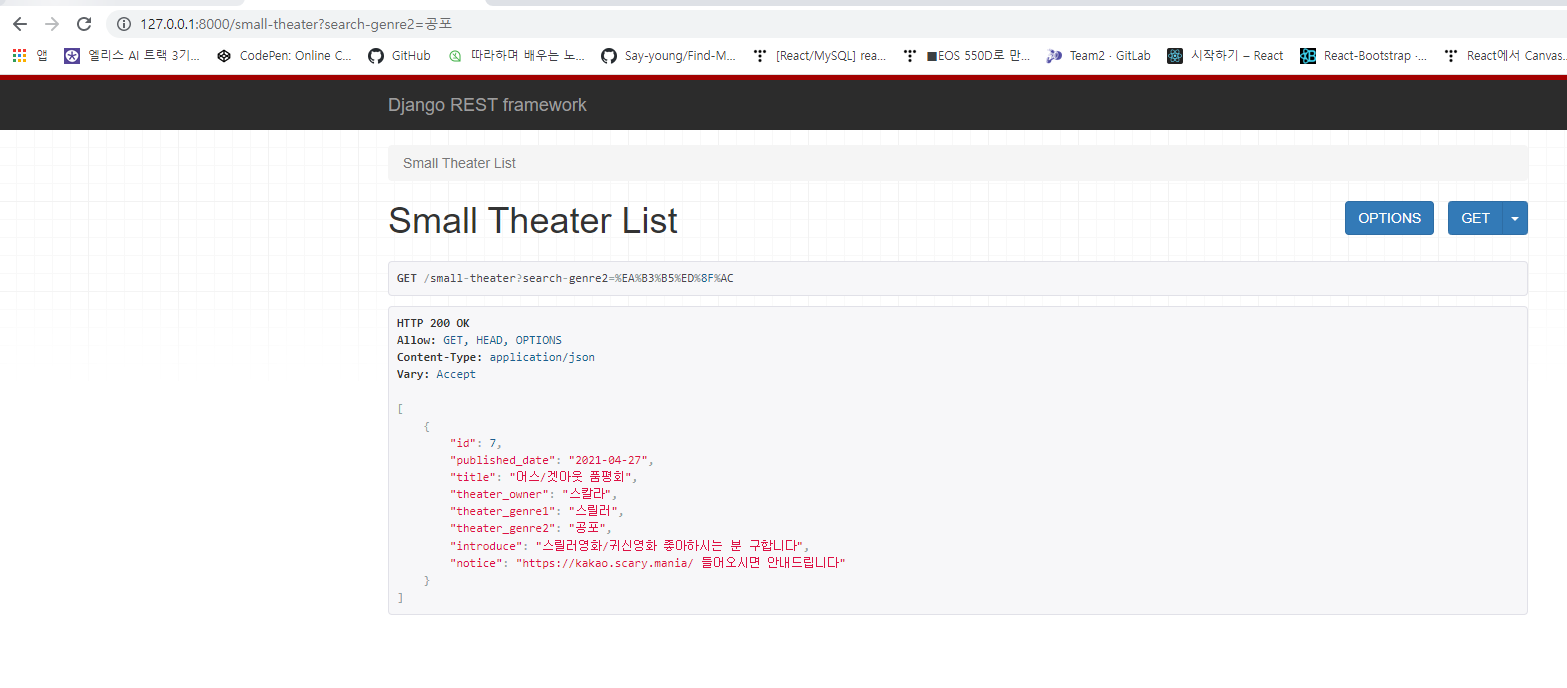Click the HTTP 200 OK status text

pyautogui.click(x=433, y=323)
